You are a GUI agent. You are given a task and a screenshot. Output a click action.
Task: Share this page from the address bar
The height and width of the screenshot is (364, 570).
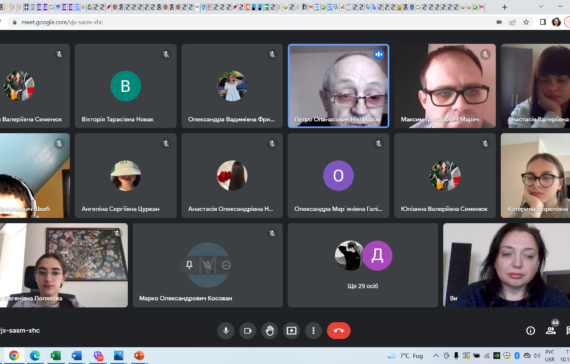(x=513, y=22)
